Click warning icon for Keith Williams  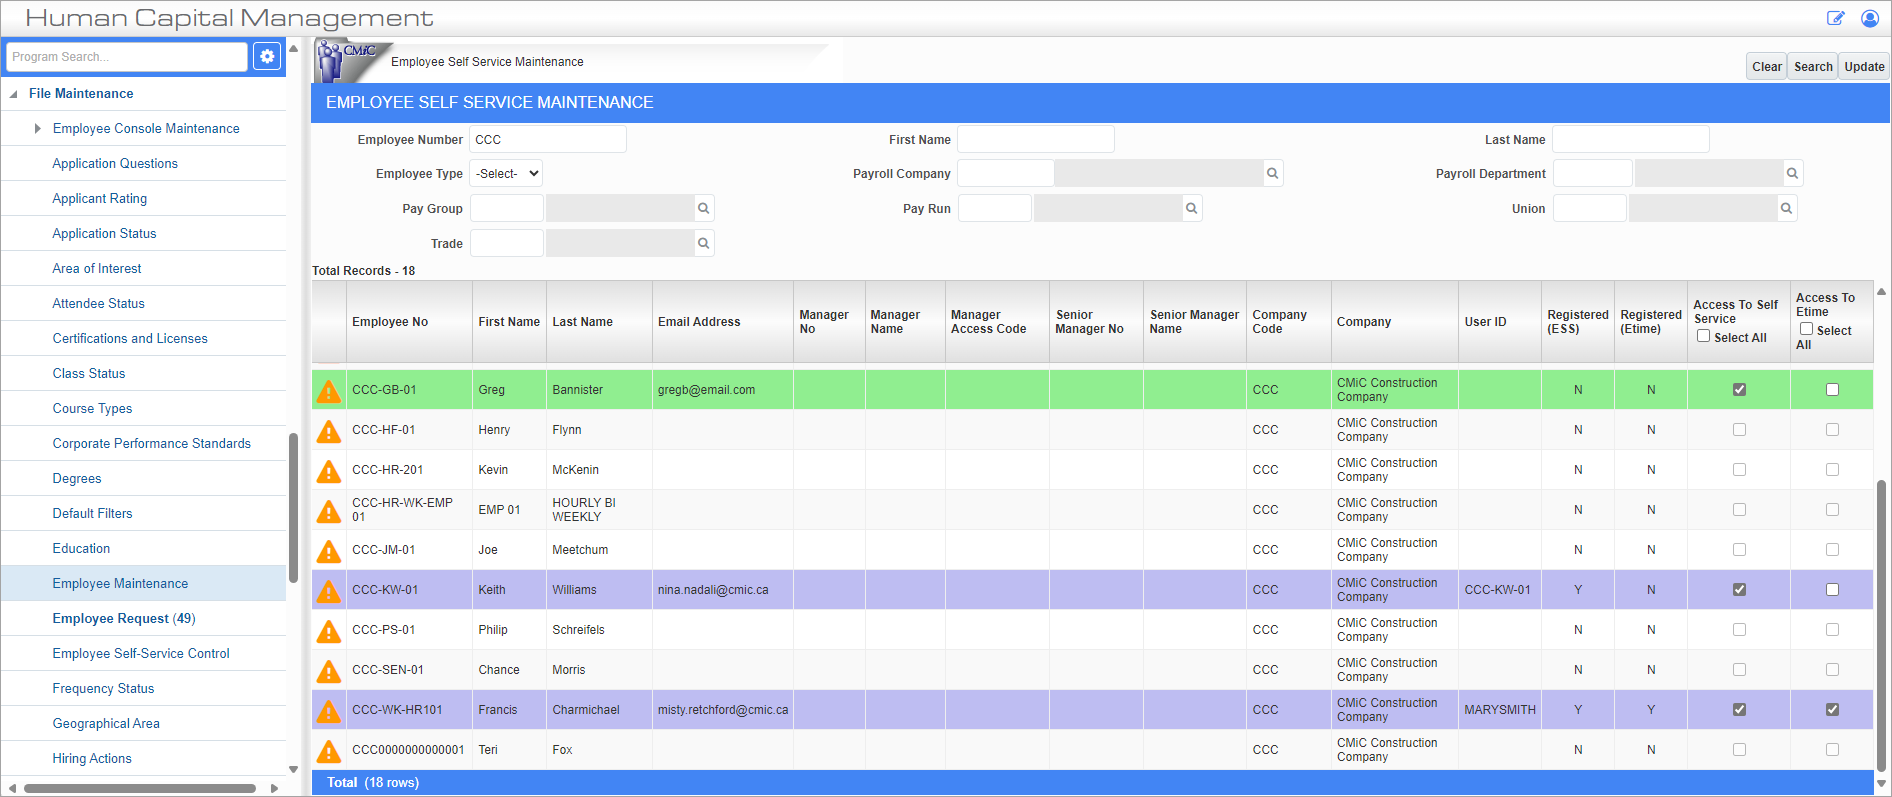tap(328, 591)
